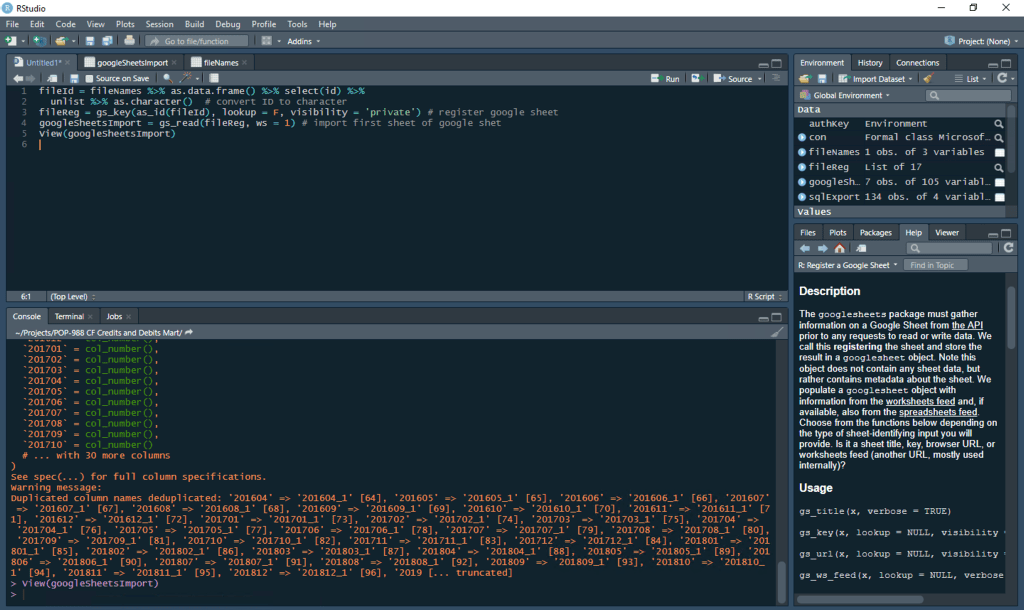
Task: Click the save all documents icon
Action: tap(107, 41)
